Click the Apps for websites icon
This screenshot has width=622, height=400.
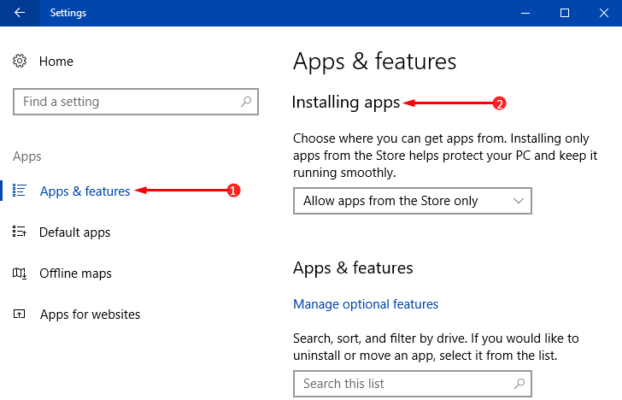(x=19, y=314)
